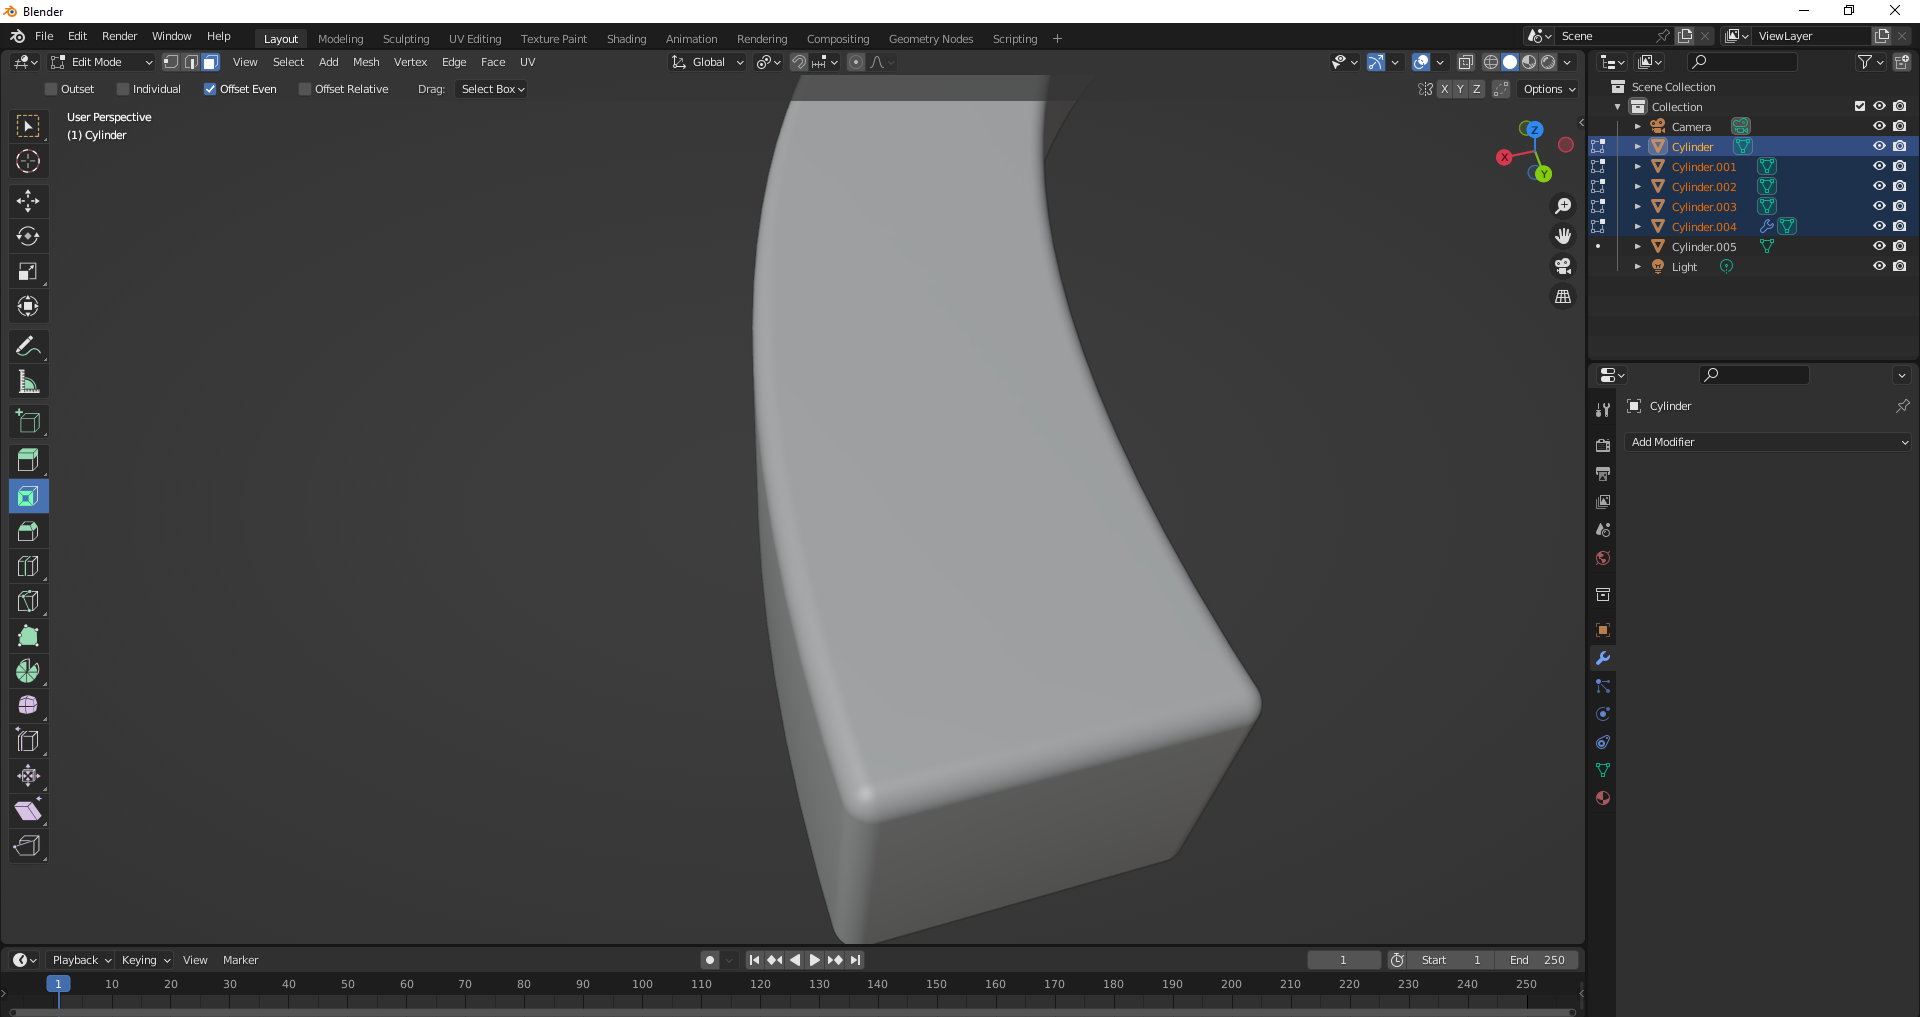The height and width of the screenshot is (1017, 1920).
Task: Uncheck the Offset Even option
Action: click(210, 89)
